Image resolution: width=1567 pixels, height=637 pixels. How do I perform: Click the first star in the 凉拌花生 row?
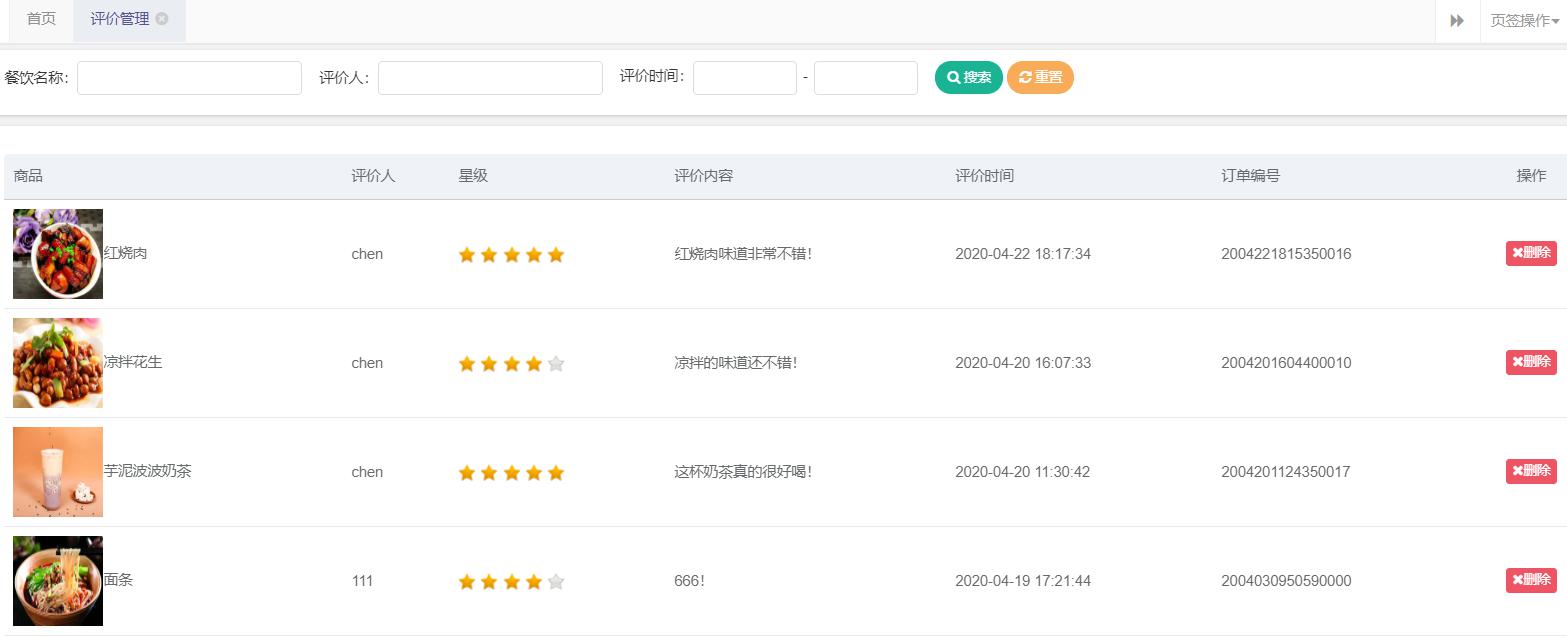467,363
